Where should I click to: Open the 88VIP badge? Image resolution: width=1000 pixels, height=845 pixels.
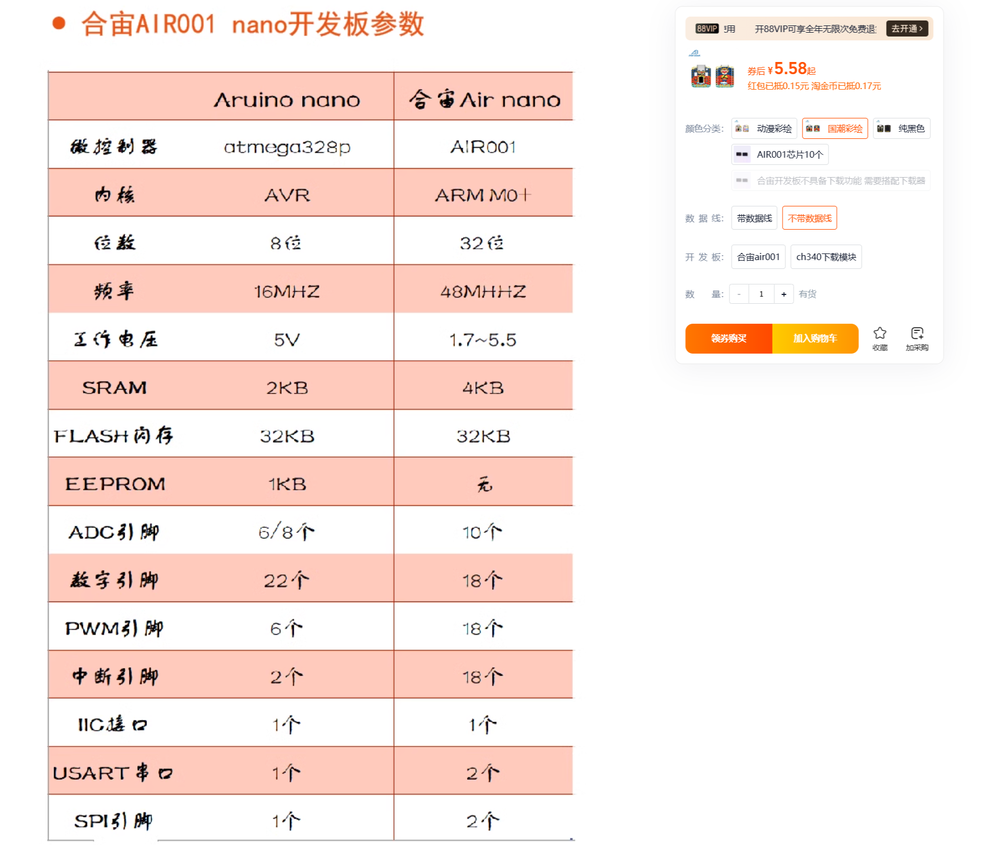[707, 29]
